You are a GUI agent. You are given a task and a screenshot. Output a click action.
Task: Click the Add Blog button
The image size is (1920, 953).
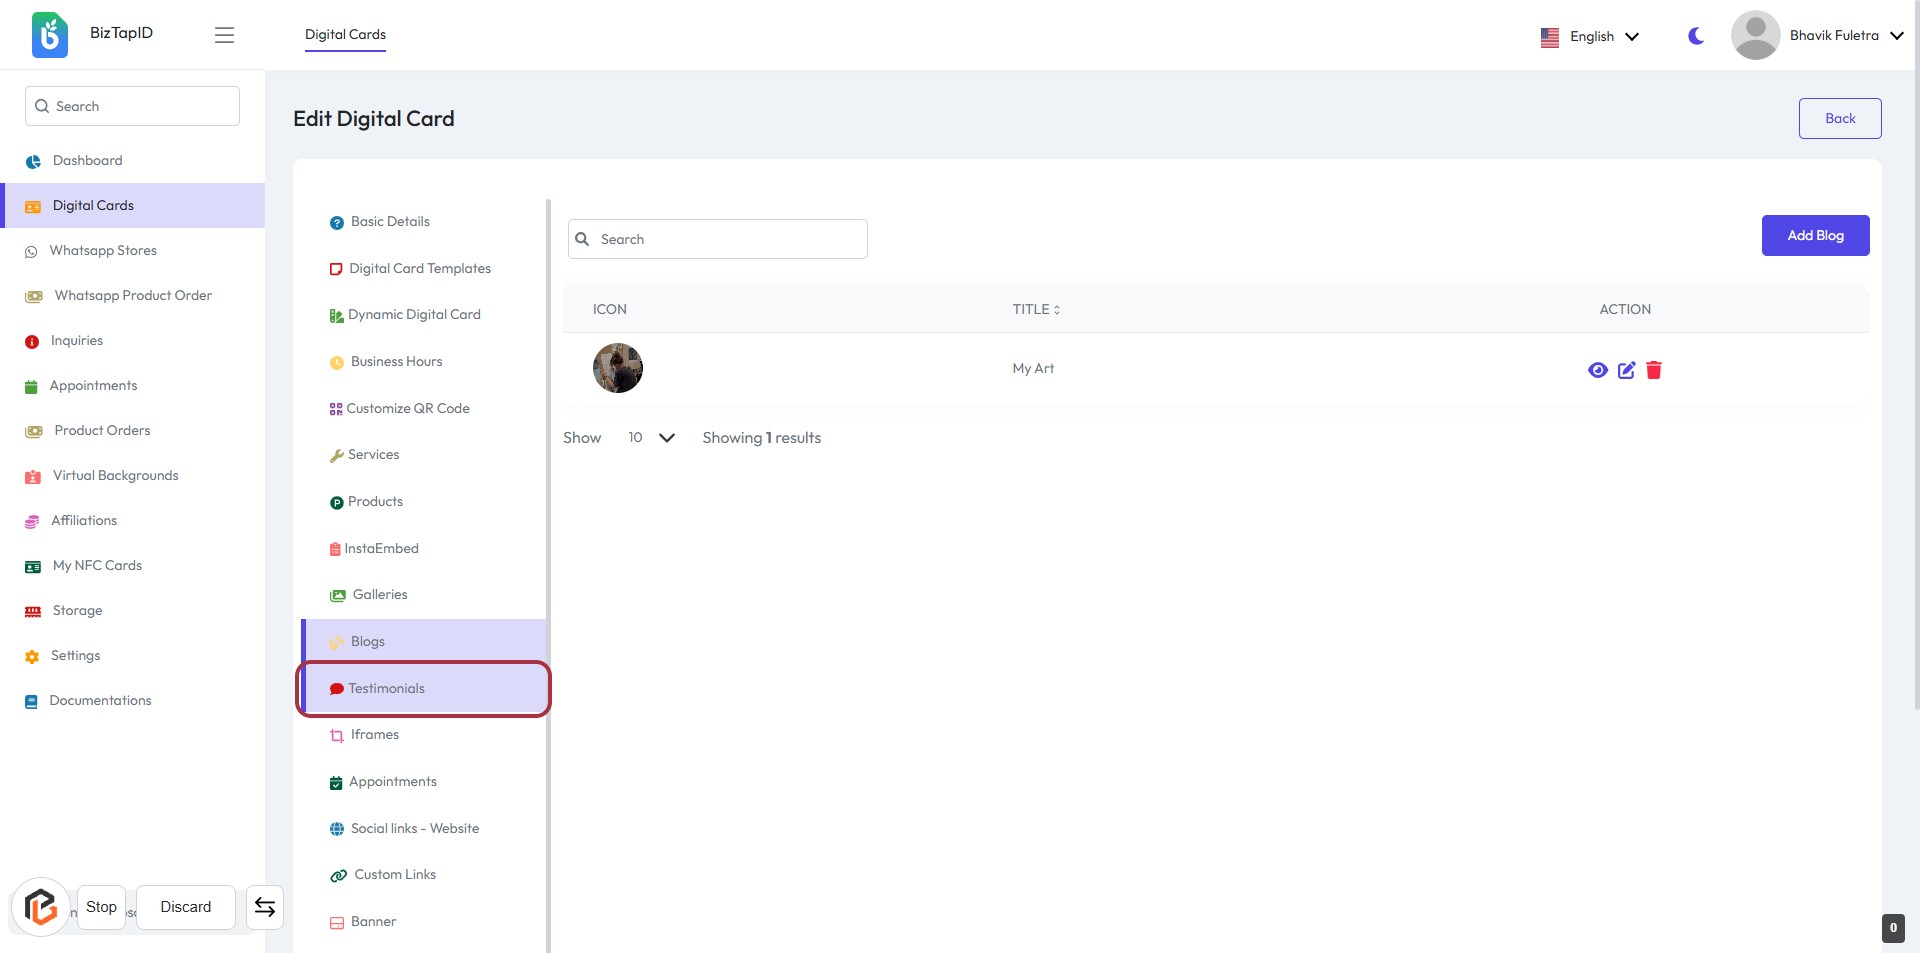pyautogui.click(x=1815, y=236)
